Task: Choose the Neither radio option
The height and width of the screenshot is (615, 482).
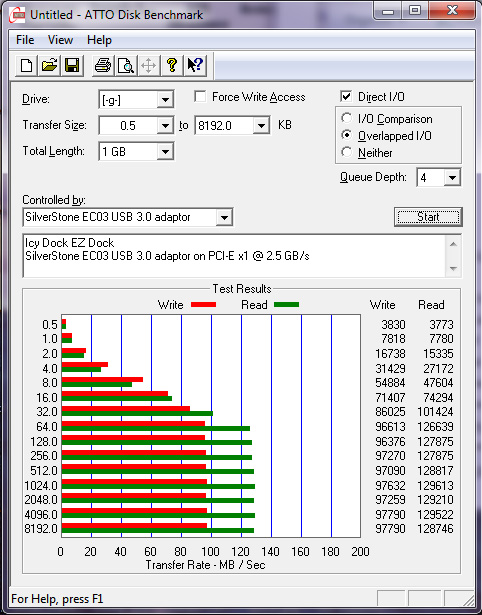Action: (347, 152)
